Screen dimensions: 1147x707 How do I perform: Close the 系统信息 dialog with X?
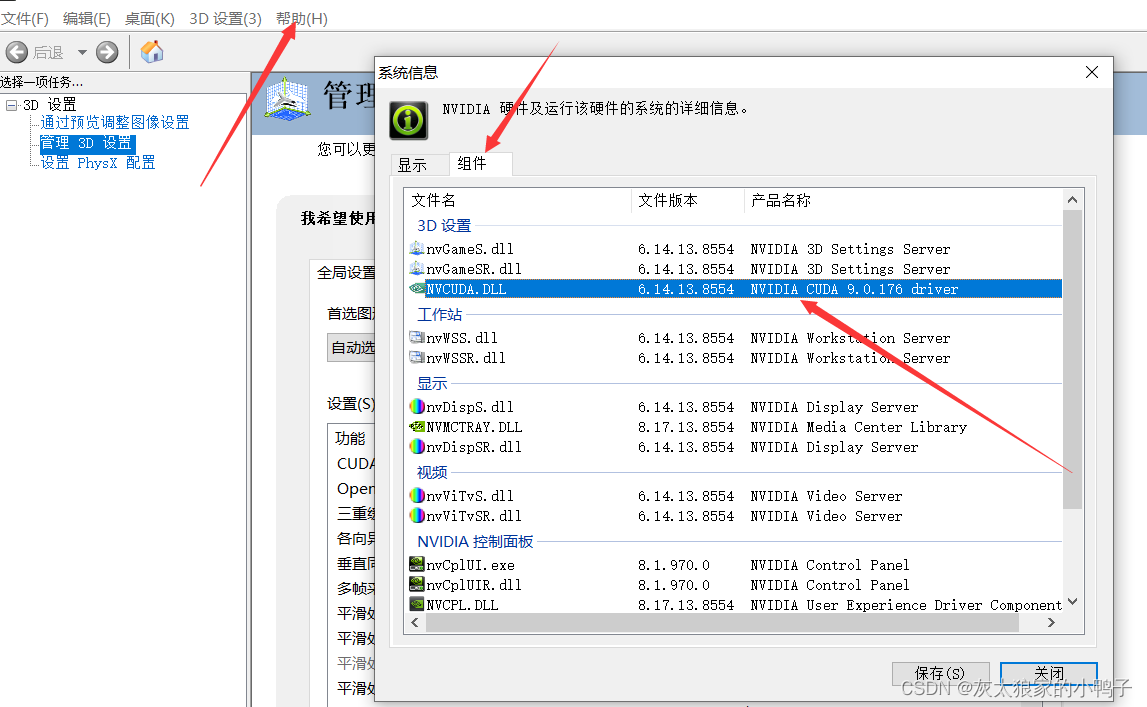(1091, 72)
